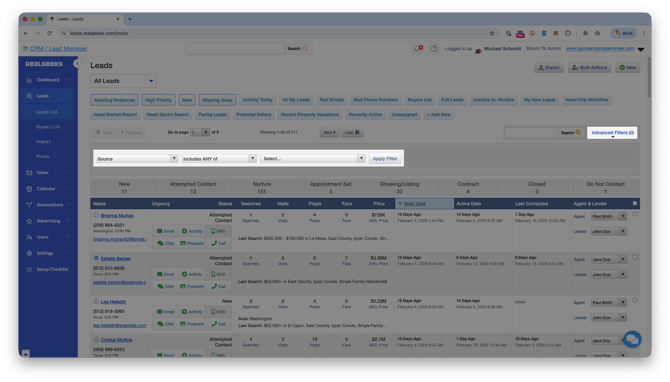The image size is (670, 382).
Task: Select the Buyers List filter tag
Action: pyautogui.click(x=420, y=100)
